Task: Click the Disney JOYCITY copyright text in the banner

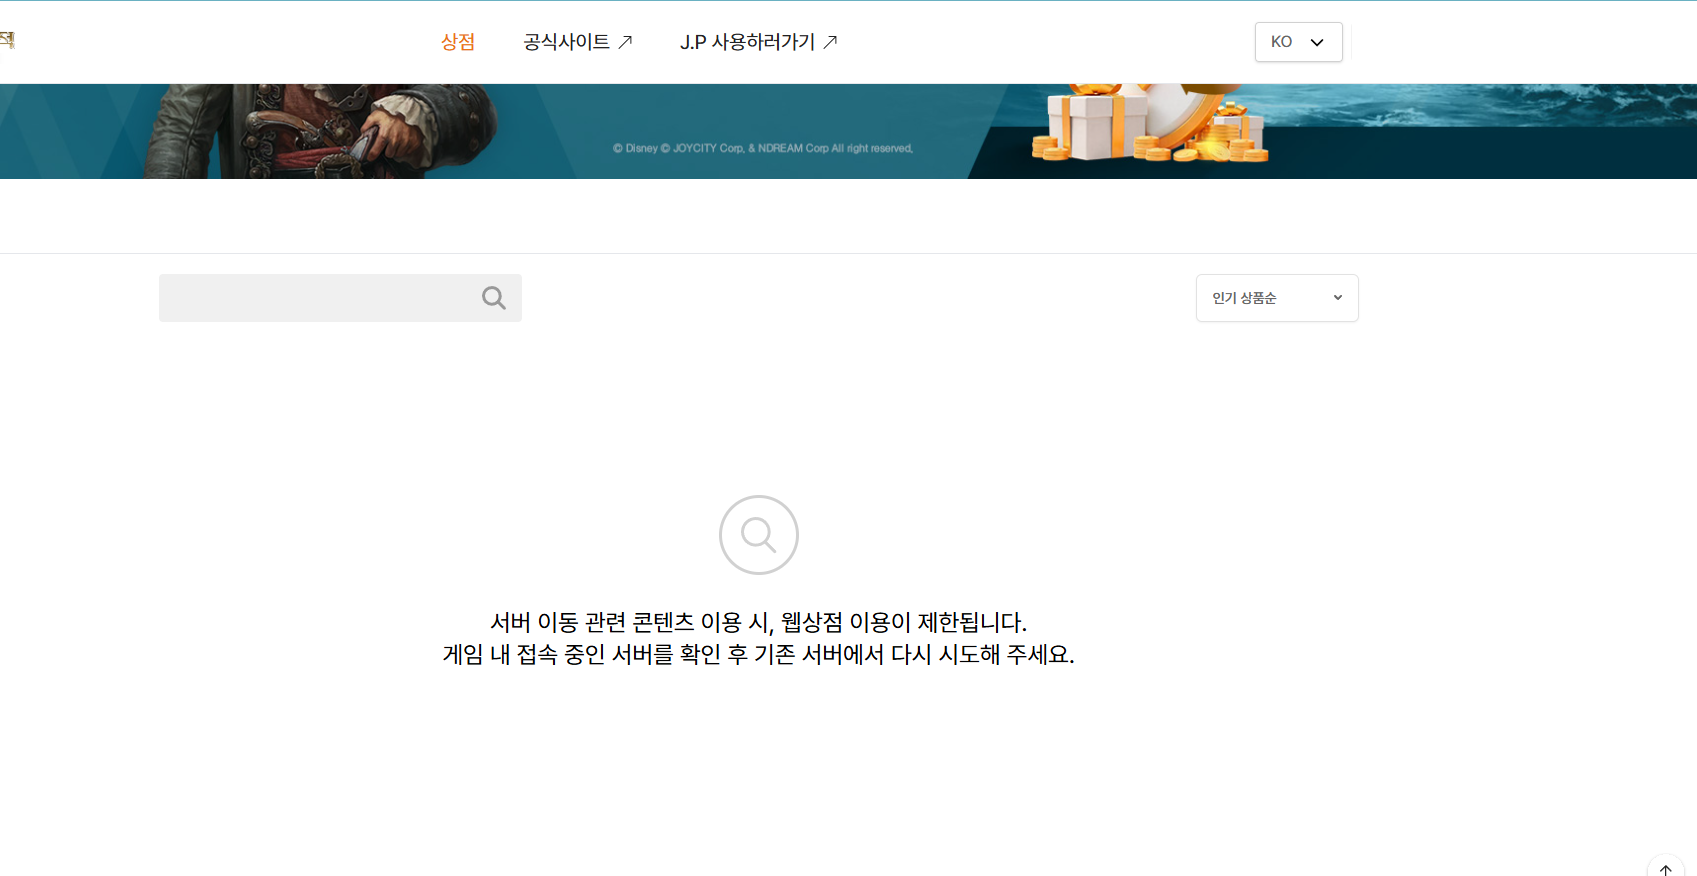Action: point(762,148)
